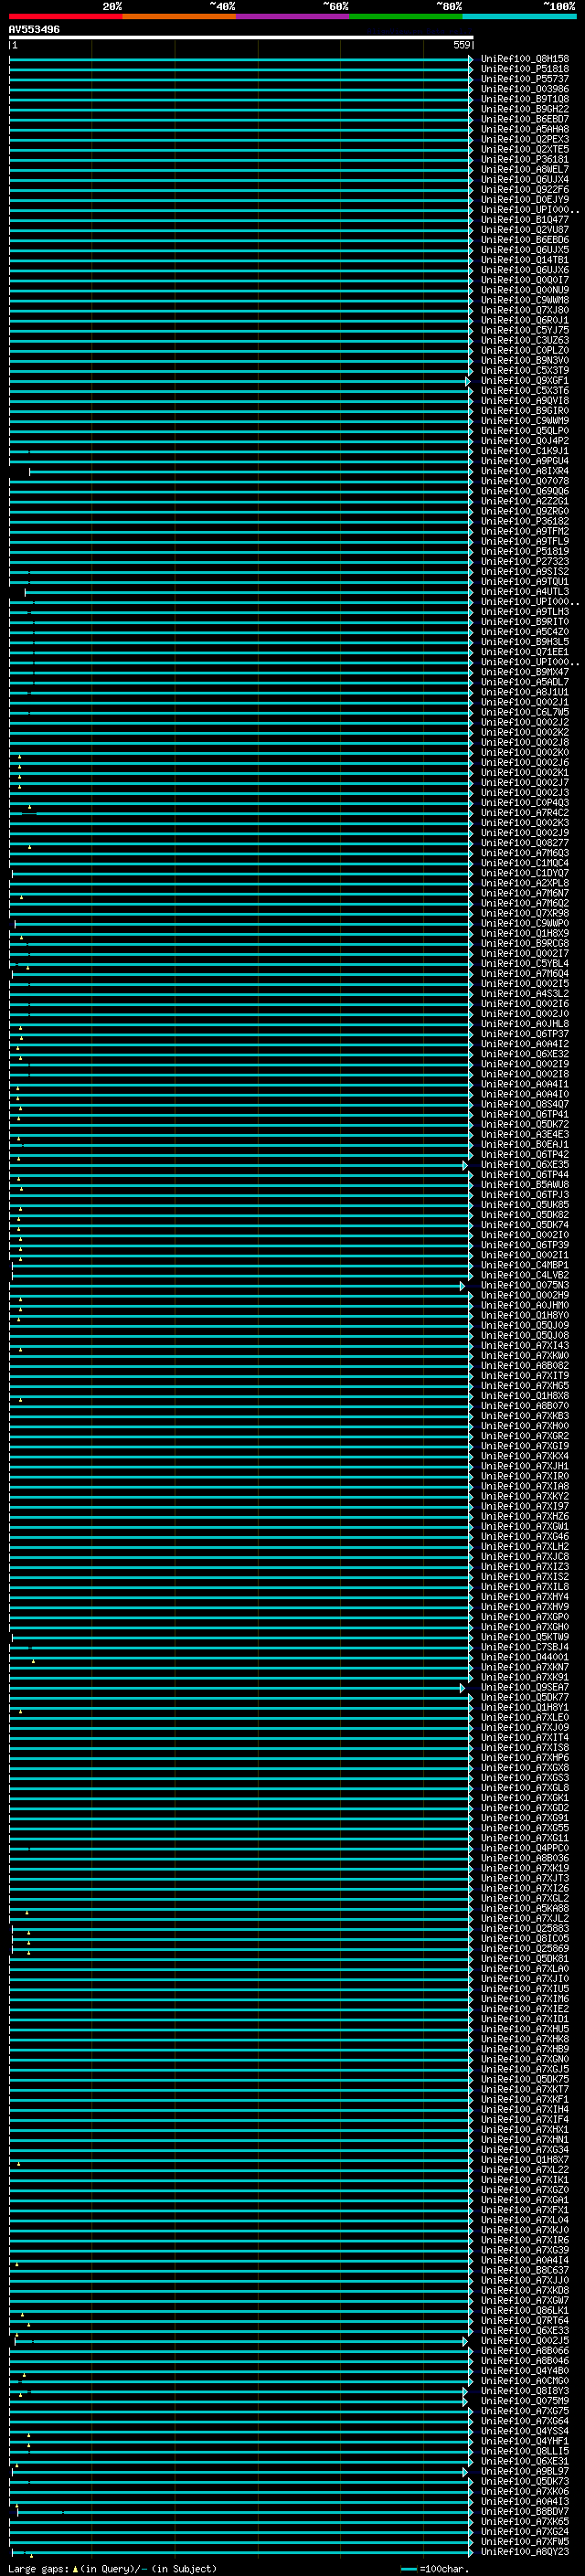Click the UniRef100_Q075N3 label
Screen dimensions: 585x2576
[x=524, y=1285]
